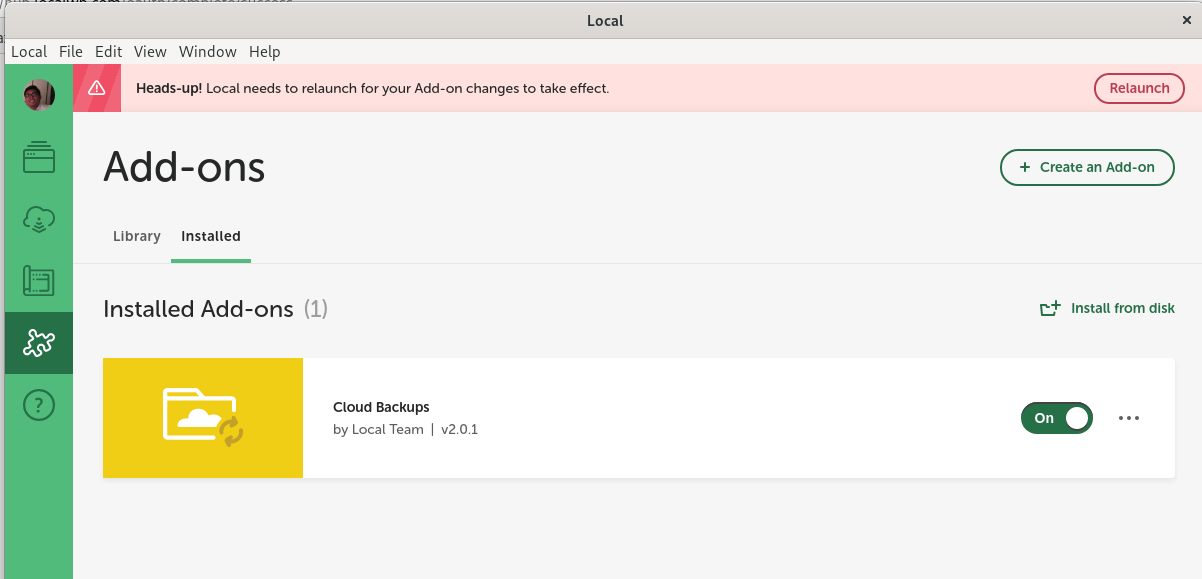Open the Help question mark icon
Image resolution: width=1202 pixels, height=579 pixels.
click(39, 405)
